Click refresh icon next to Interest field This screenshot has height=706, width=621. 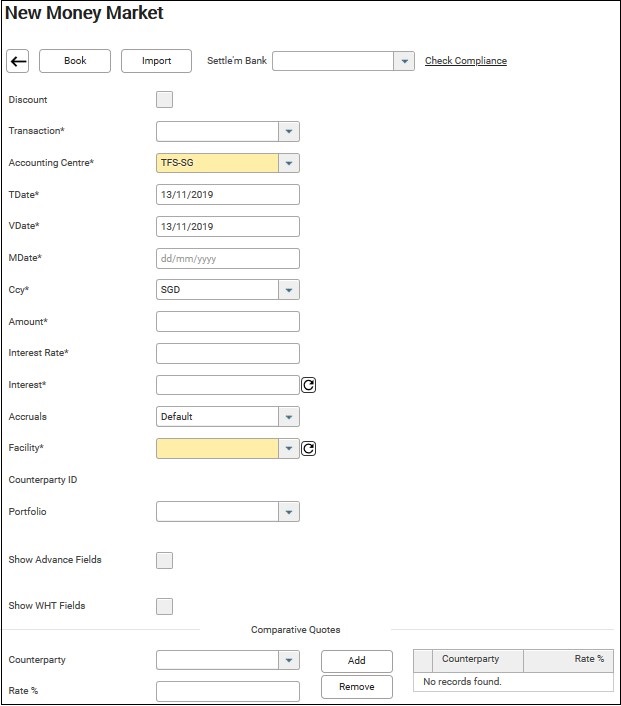(x=309, y=385)
